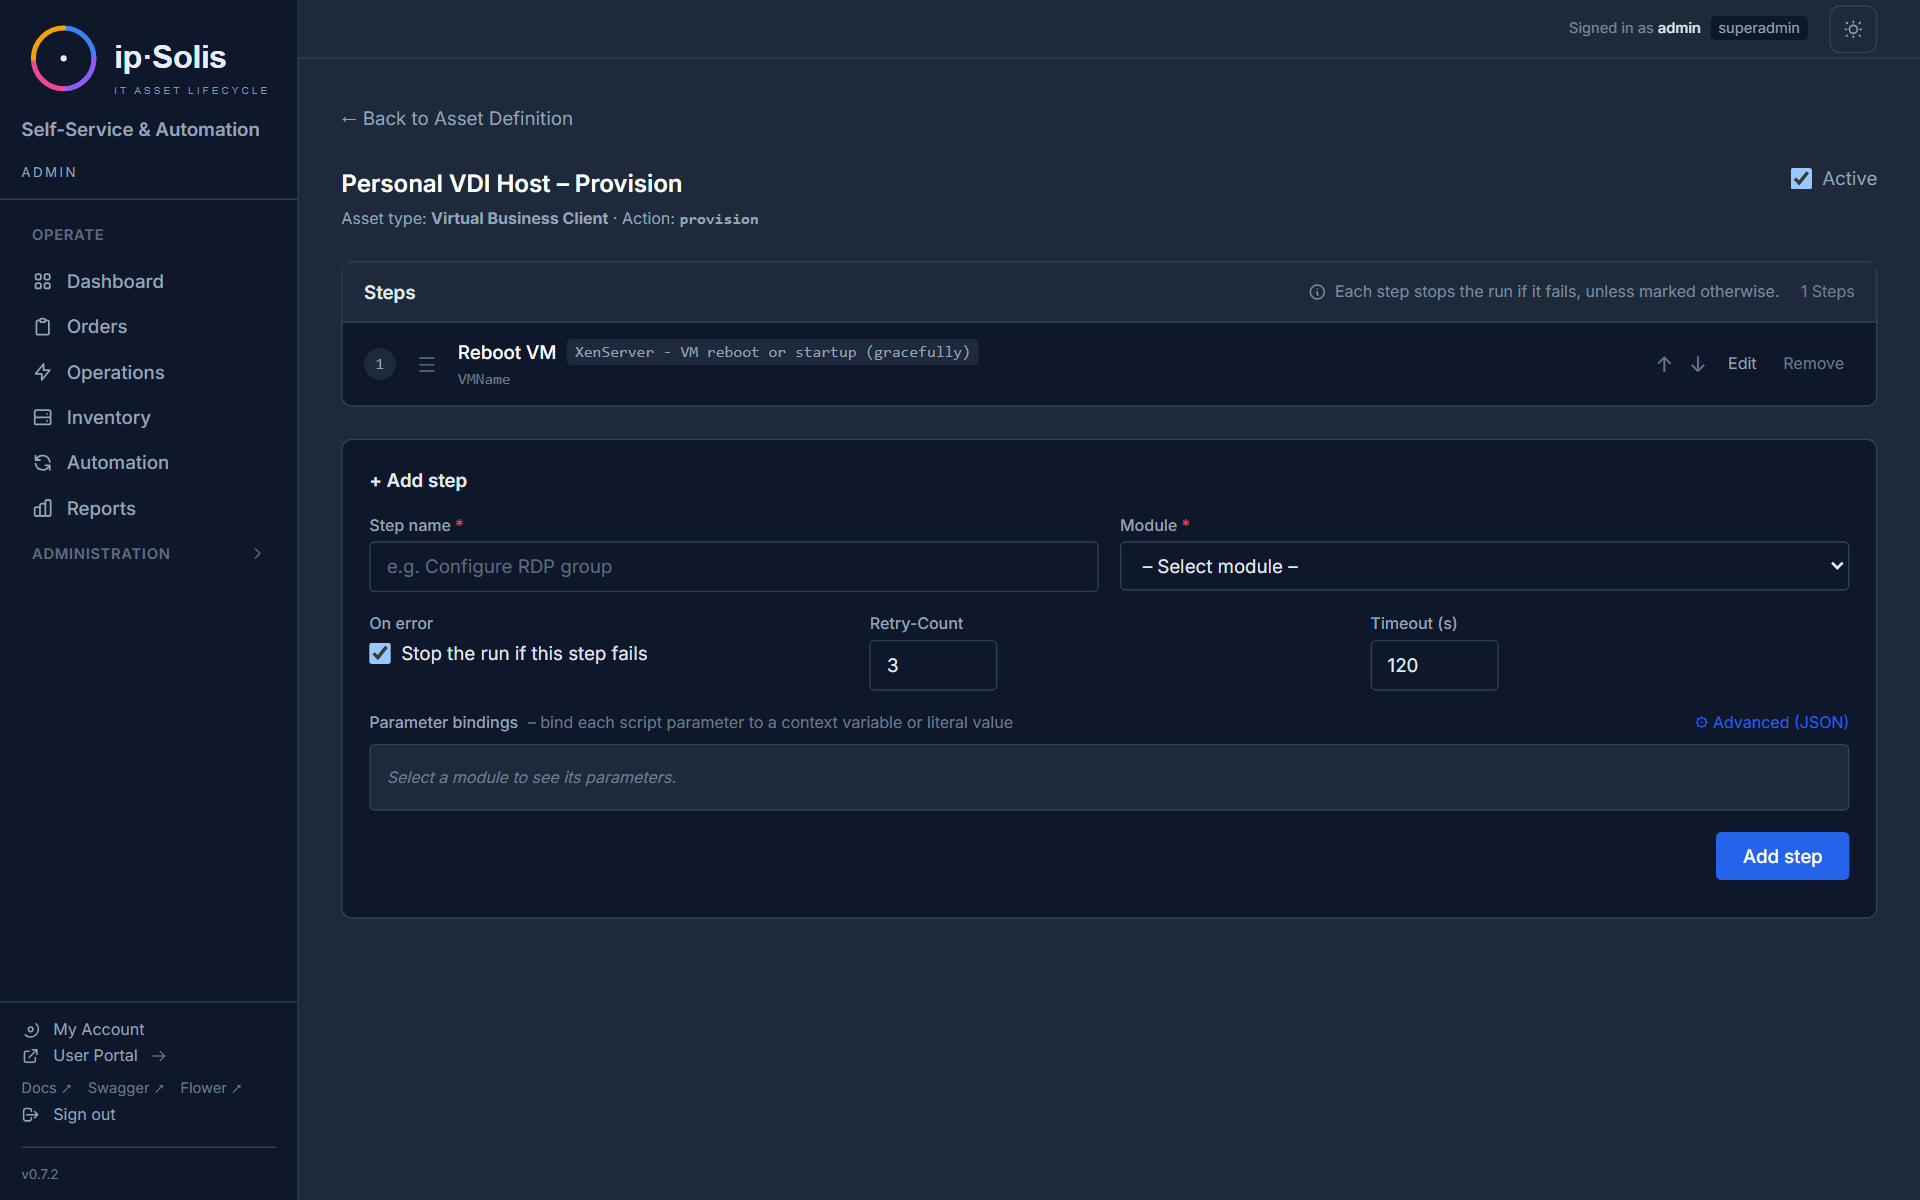
Task: Open the Docs external link
Action: pos(46,1088)
